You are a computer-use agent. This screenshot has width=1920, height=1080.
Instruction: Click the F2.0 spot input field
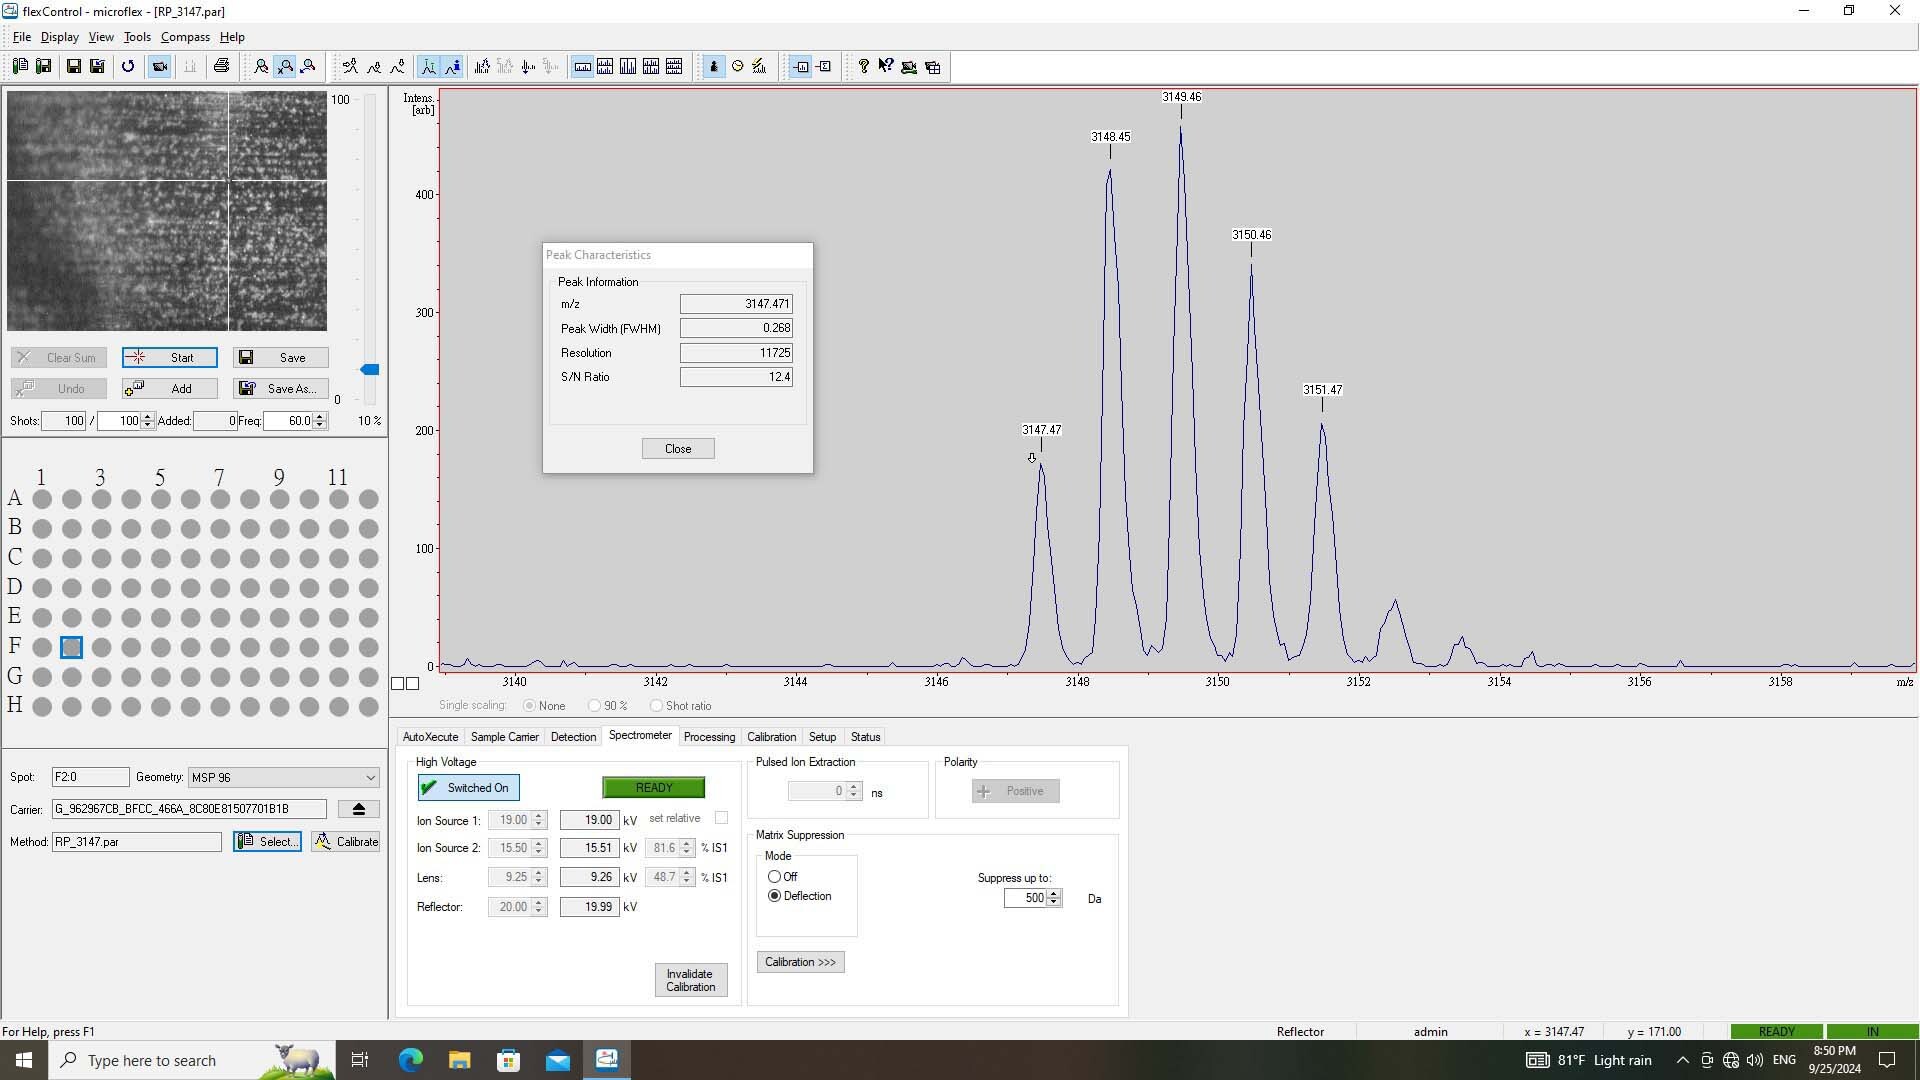tap(88, 777)
